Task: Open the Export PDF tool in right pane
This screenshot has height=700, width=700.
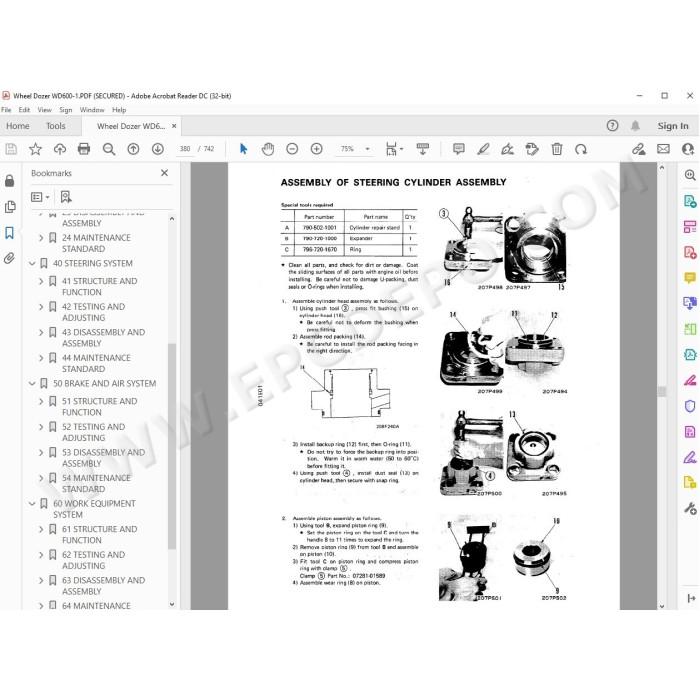Action: tap(690, 201)
